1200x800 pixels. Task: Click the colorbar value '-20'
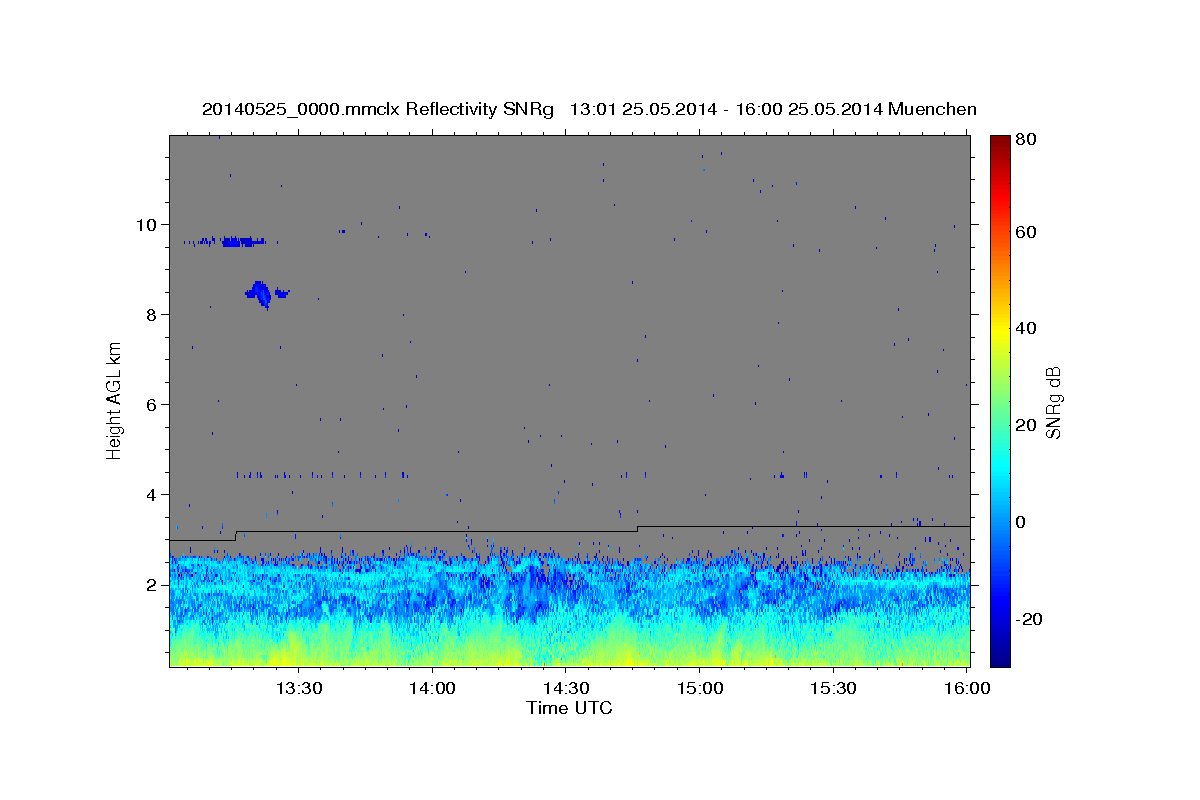tap(1029, 619)
